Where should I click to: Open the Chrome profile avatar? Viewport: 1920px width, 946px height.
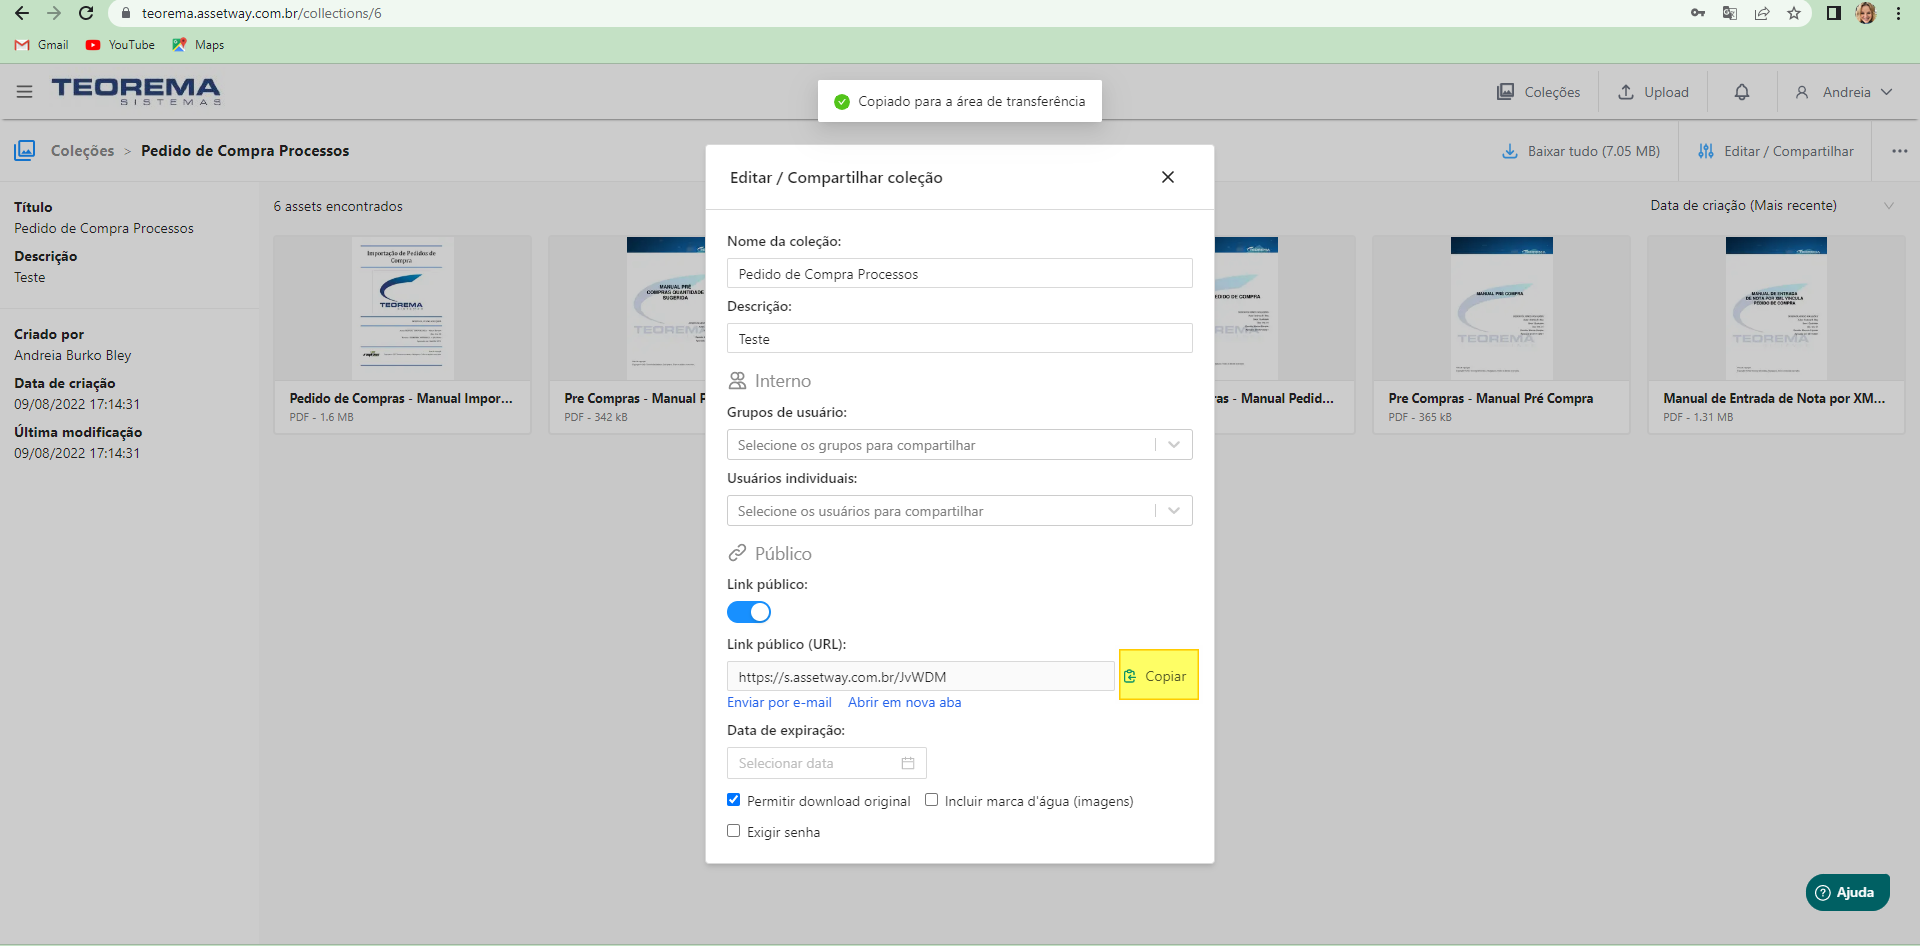point(1866,13)
